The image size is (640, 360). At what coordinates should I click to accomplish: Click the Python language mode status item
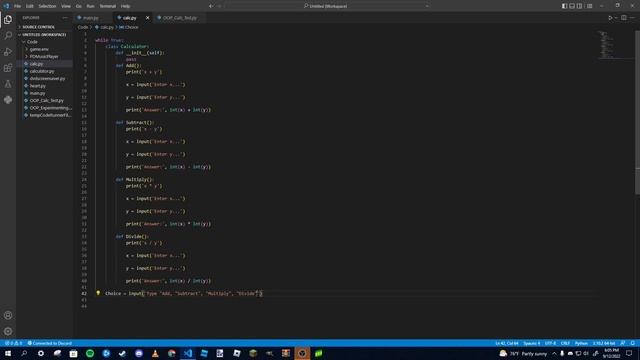pyautogui.click(x=581, y=343)
